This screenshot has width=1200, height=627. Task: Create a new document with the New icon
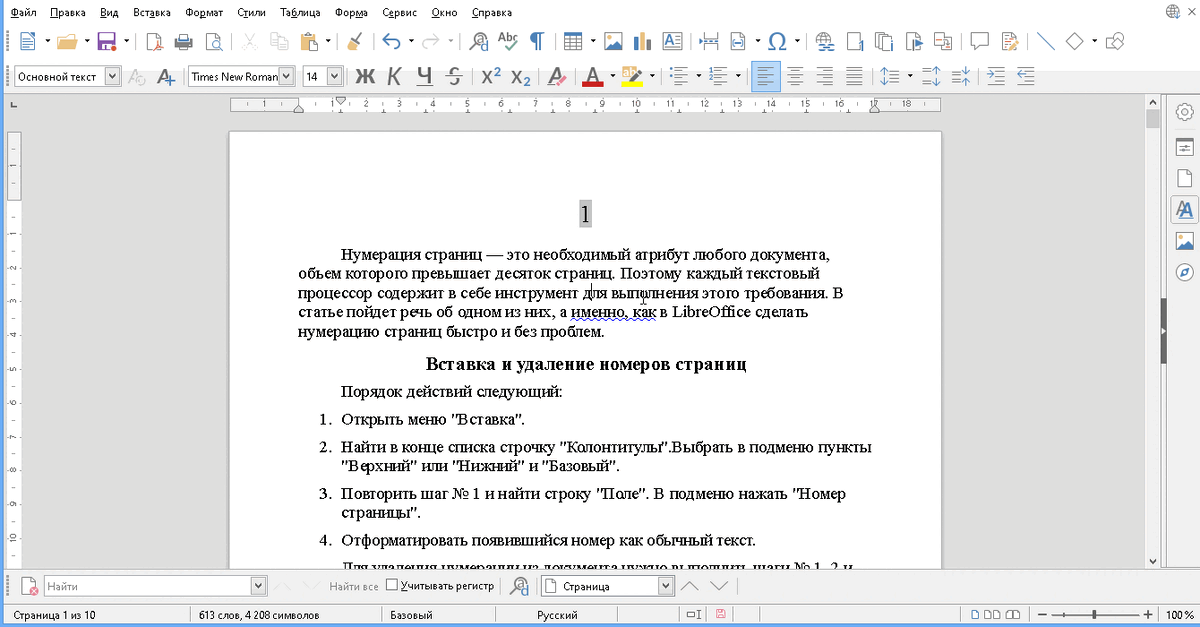27,41
